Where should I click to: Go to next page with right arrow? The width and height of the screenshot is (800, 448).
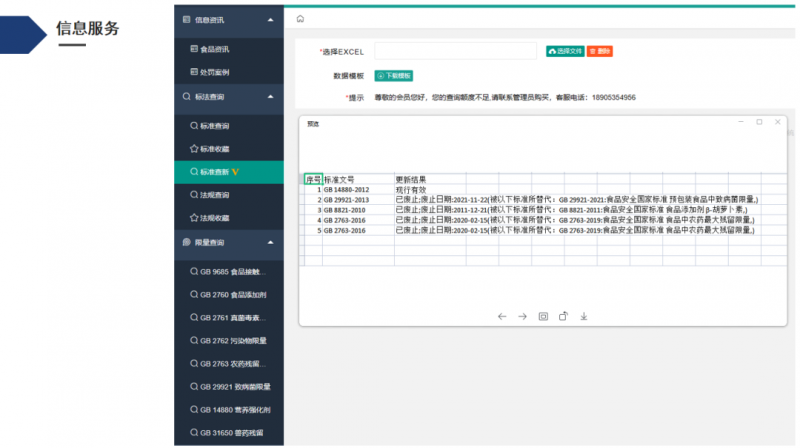tap(522, 316)
